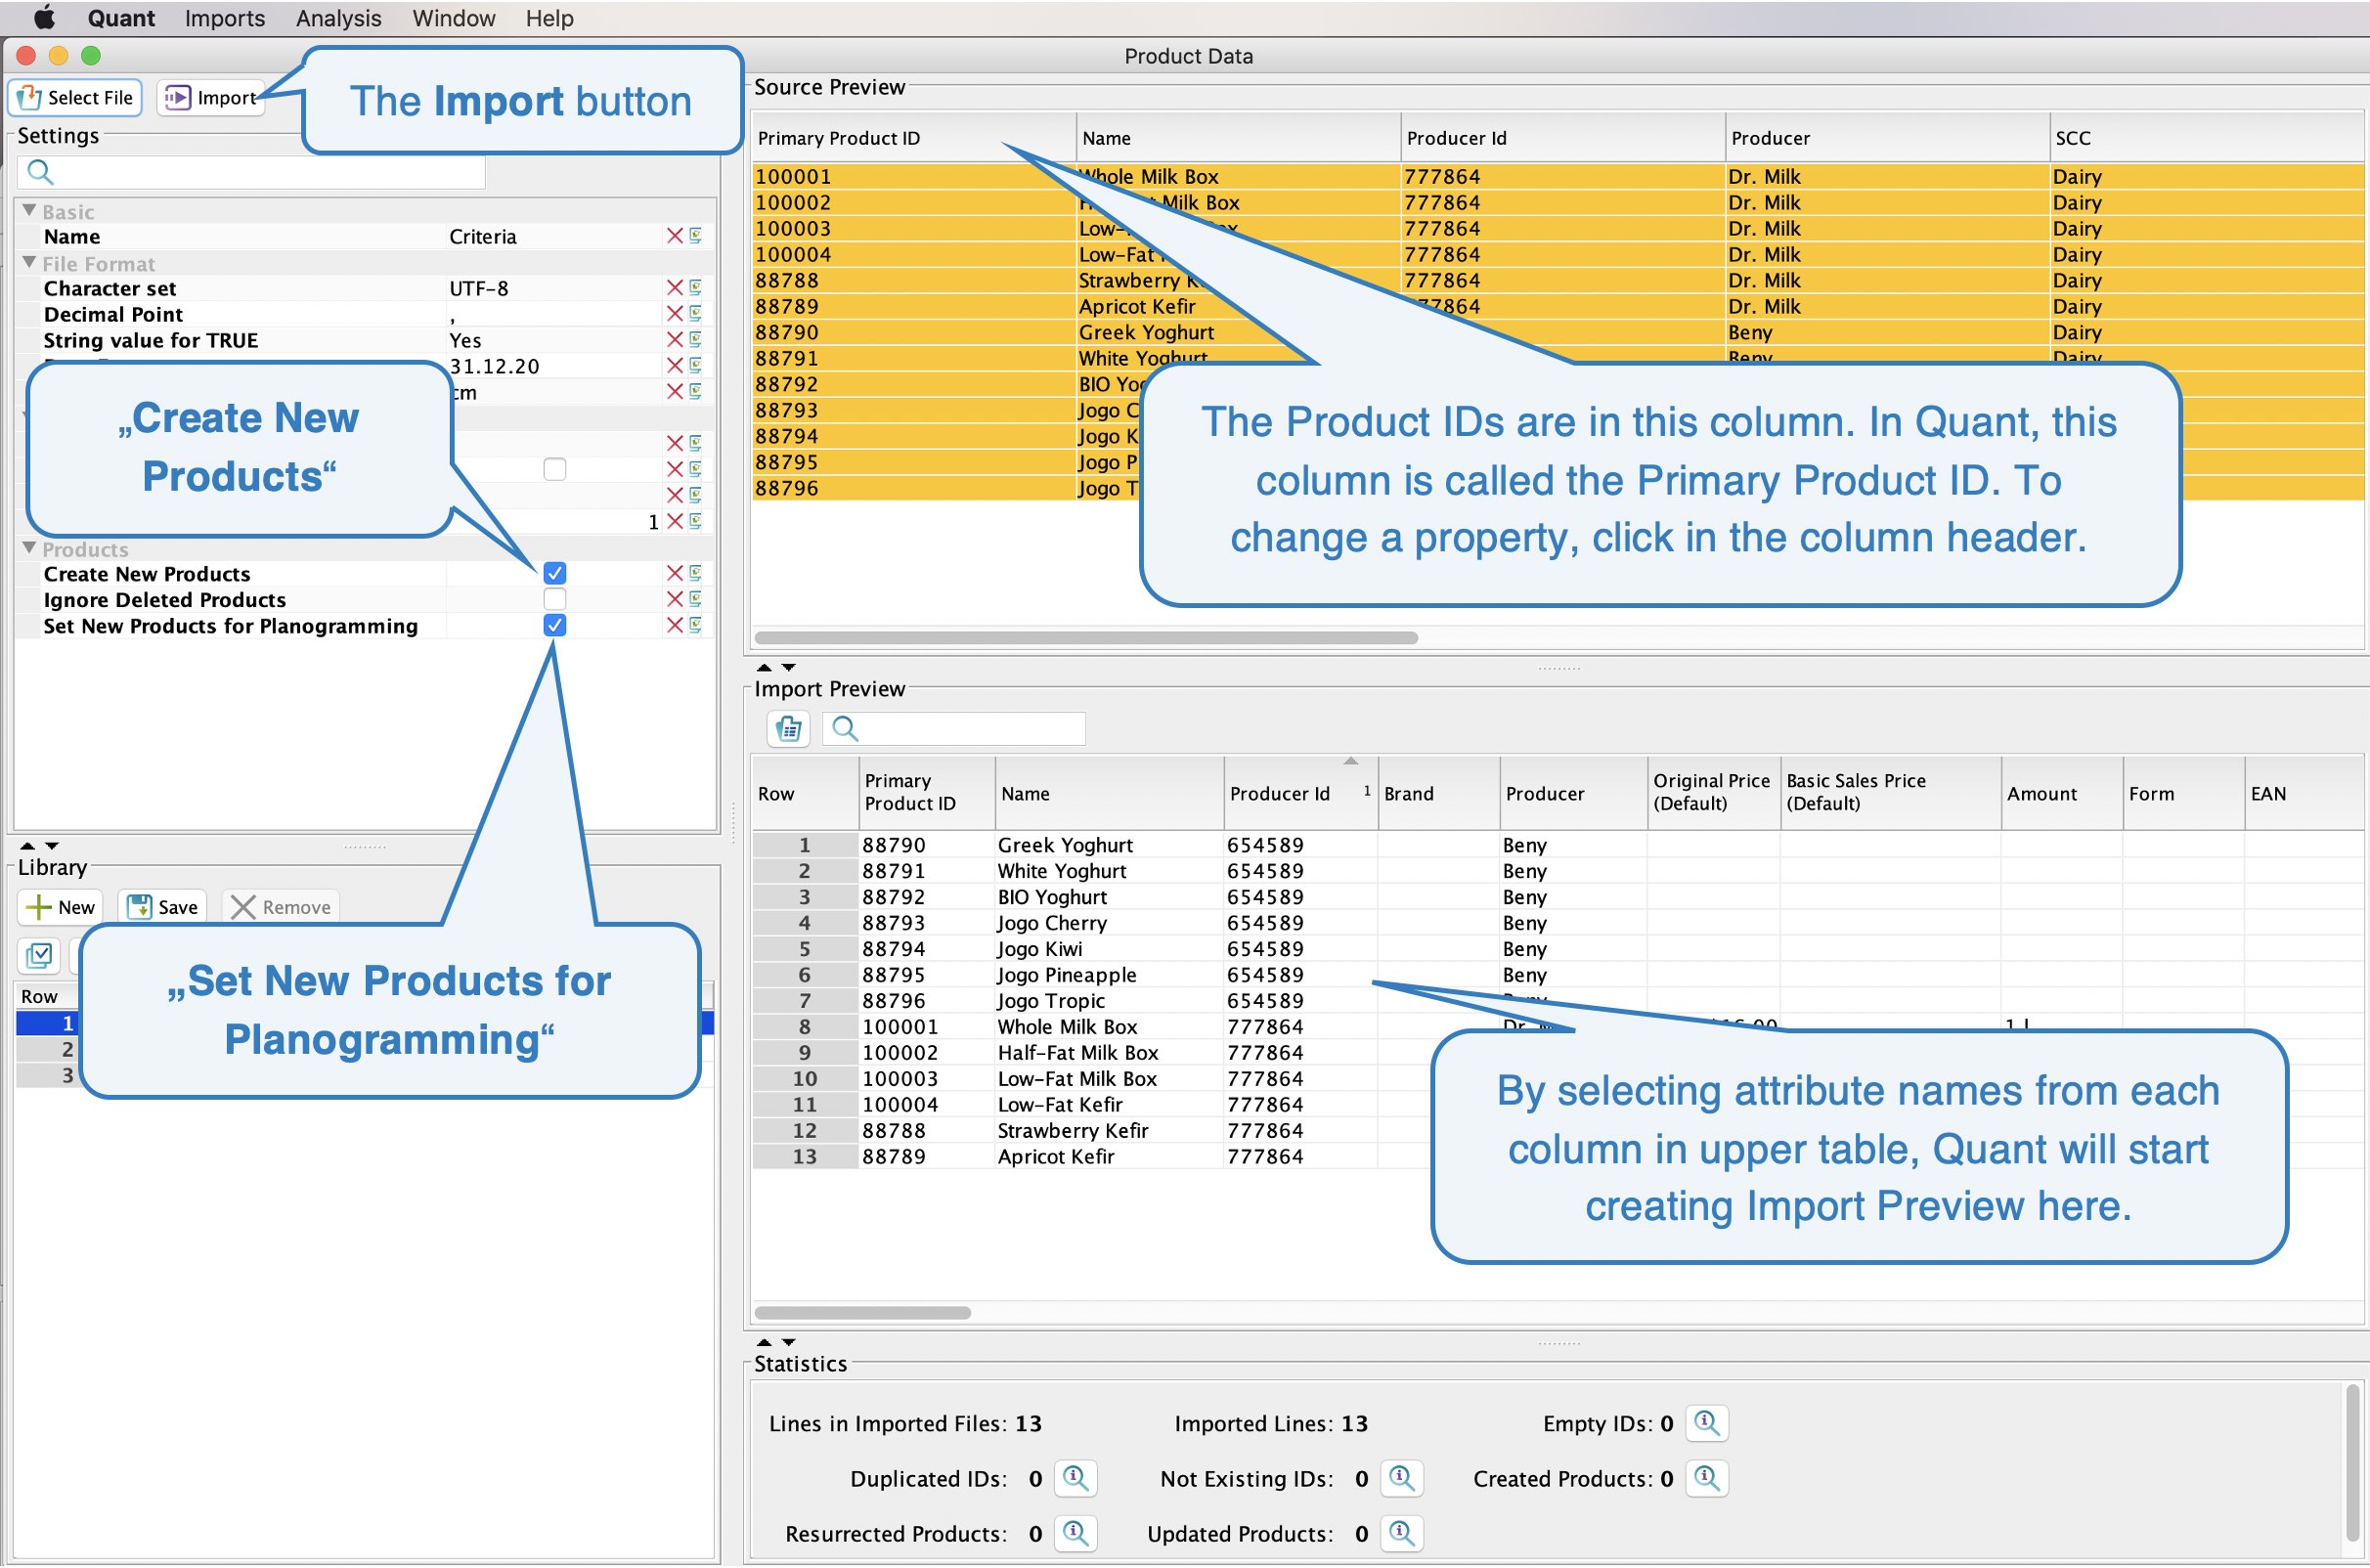The image size is (2370, 1568).
Task: Click the down arrow on the Settings/Library splitter
Action: (x=52, y=846)
